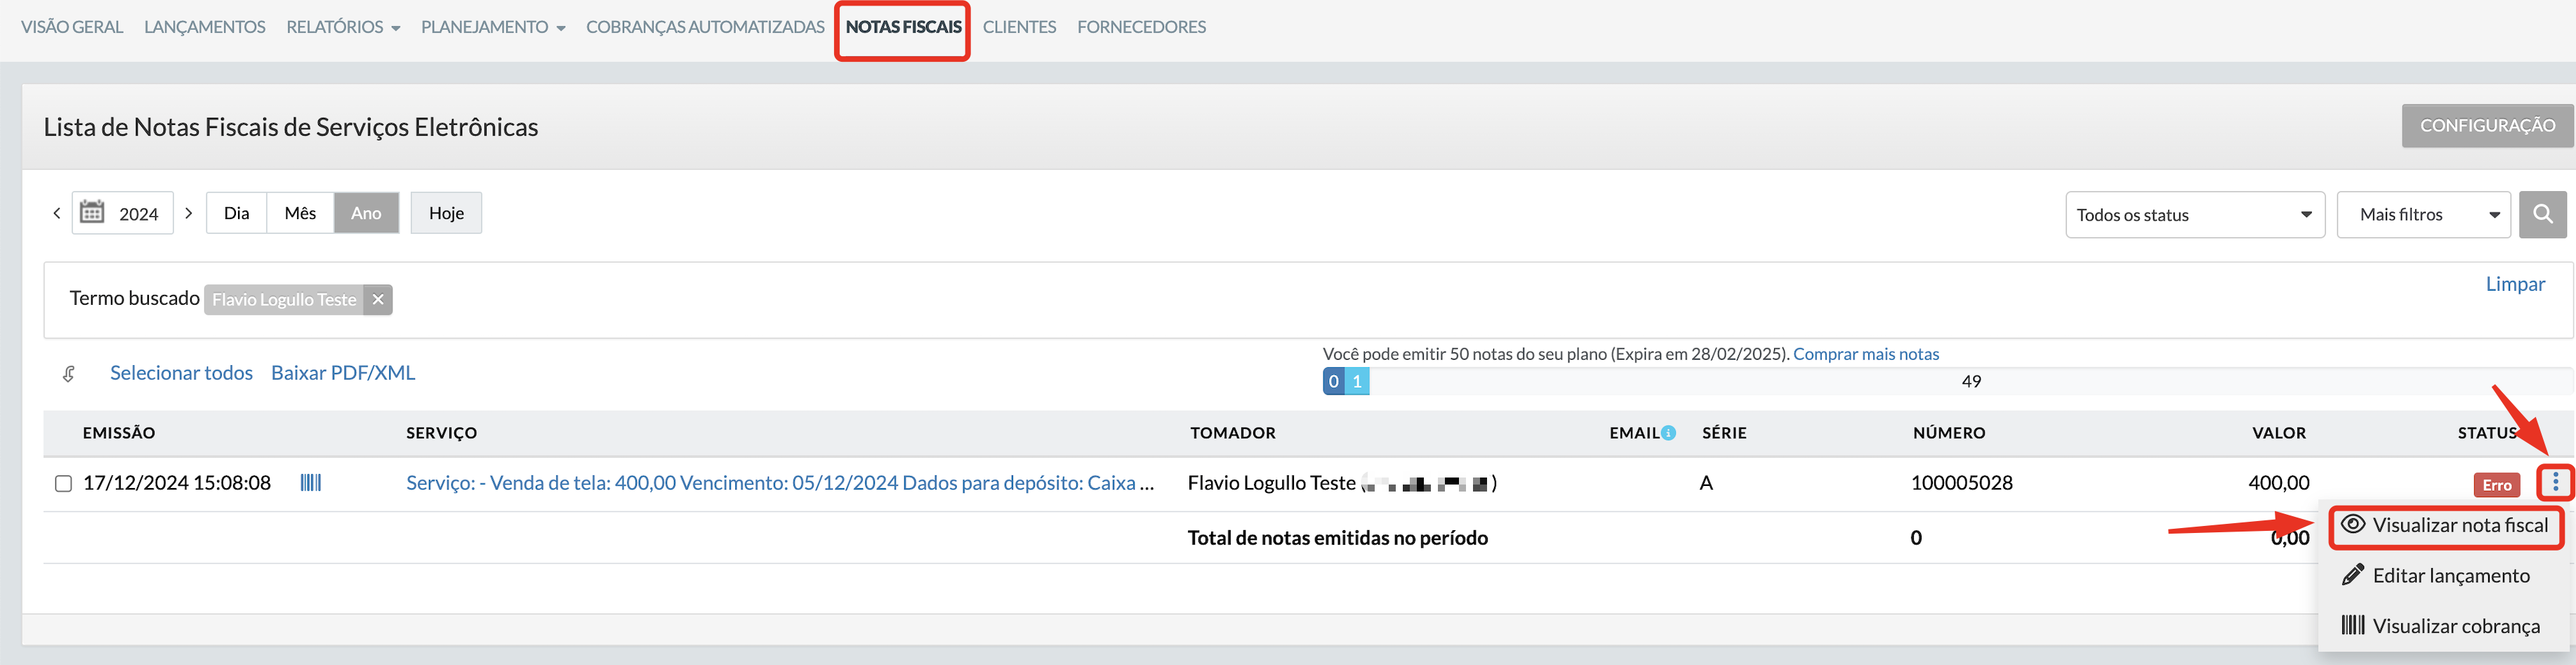Click tomador Flavio Logullo Teste cell
The height and width of the screenshot is (665, 2576).
pyautogui.click(x=1342, y=483)
